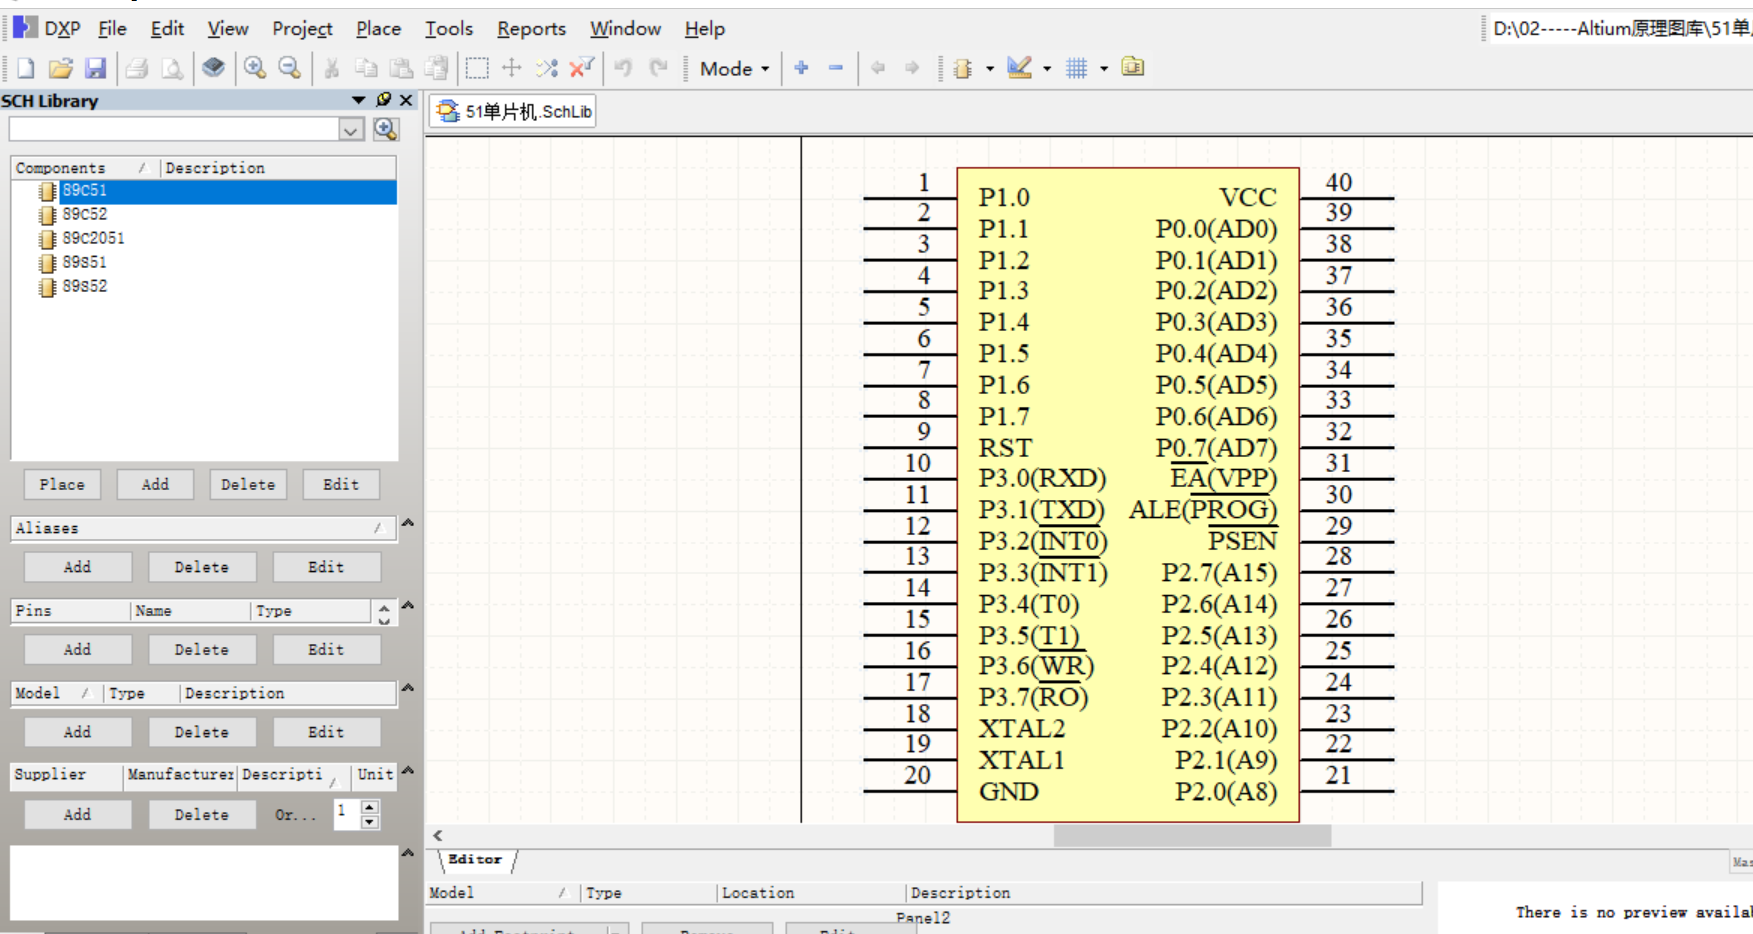Select the 89S52 component
The height and width of the screenshot is (934, 1753).
85,286
